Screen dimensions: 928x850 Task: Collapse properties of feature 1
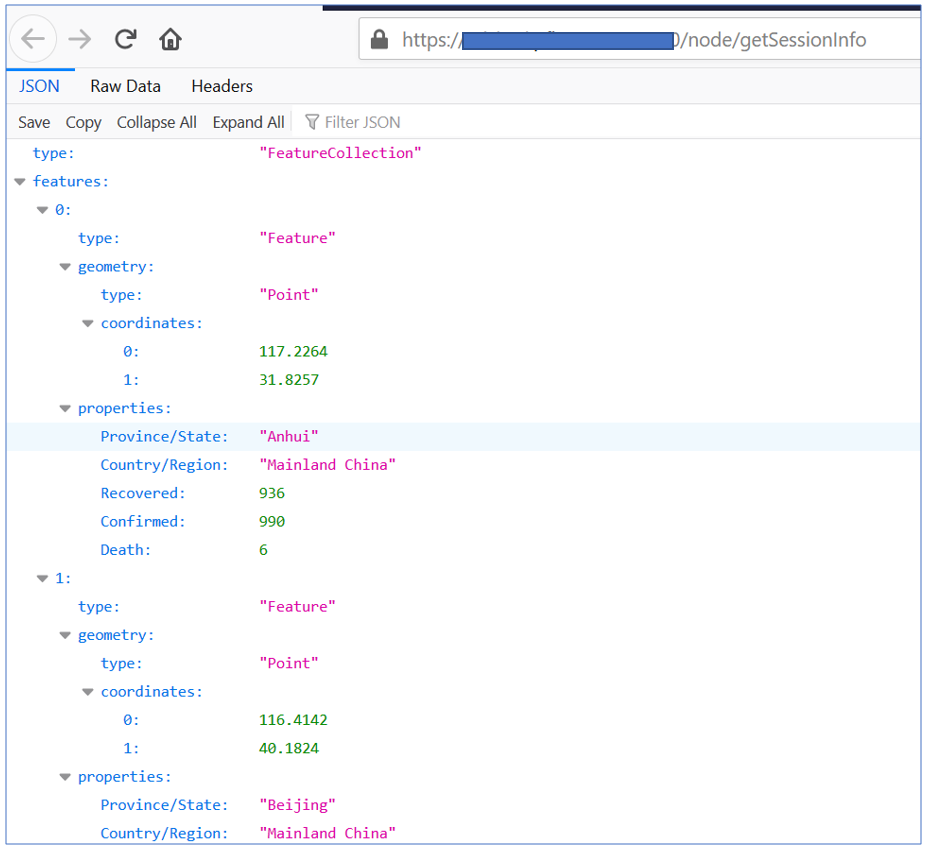click(65, 777)
